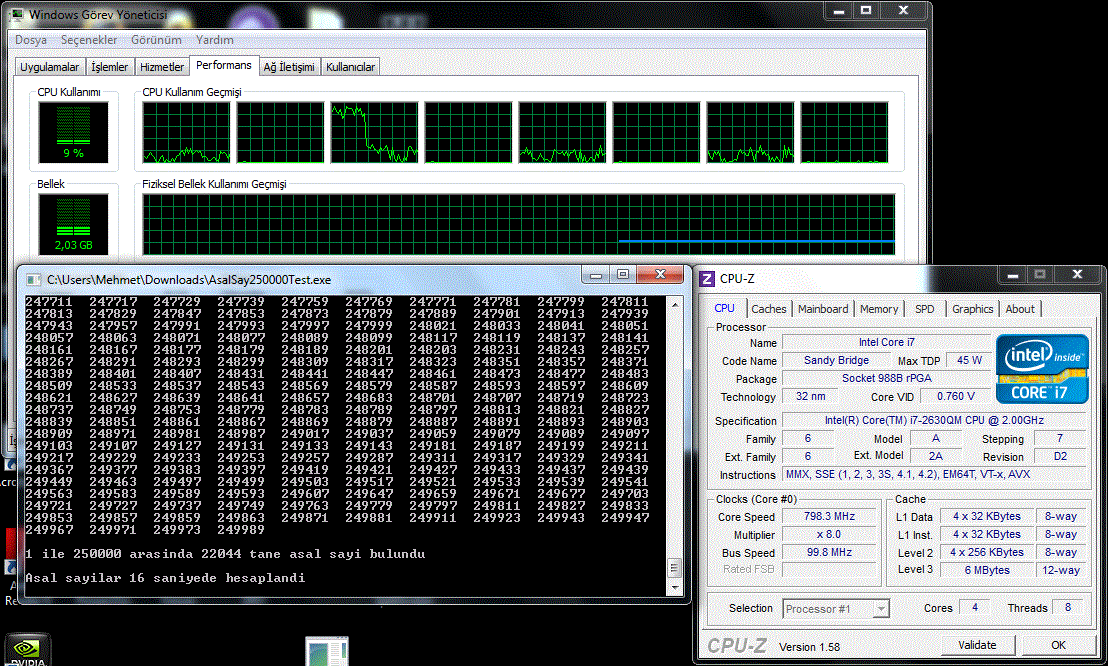This screenshot has width=1108, height=666.
Task: Open CPU-Z SPD tab
Action: coord(924,309)
